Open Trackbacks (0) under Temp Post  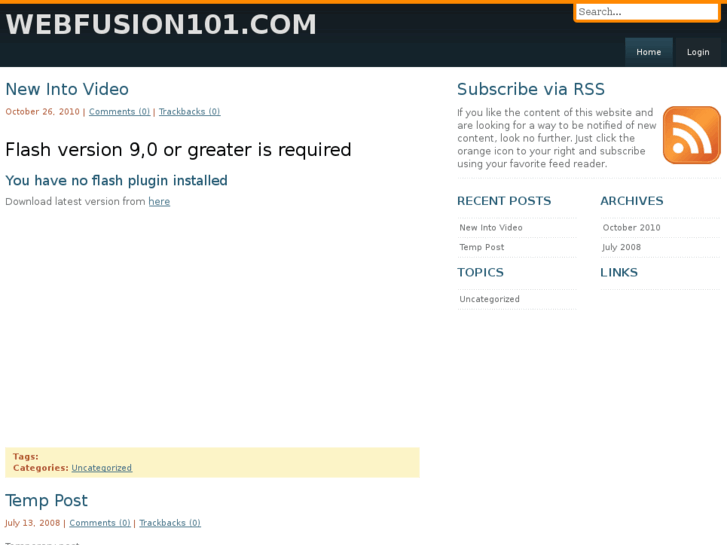tap(170, 523)
